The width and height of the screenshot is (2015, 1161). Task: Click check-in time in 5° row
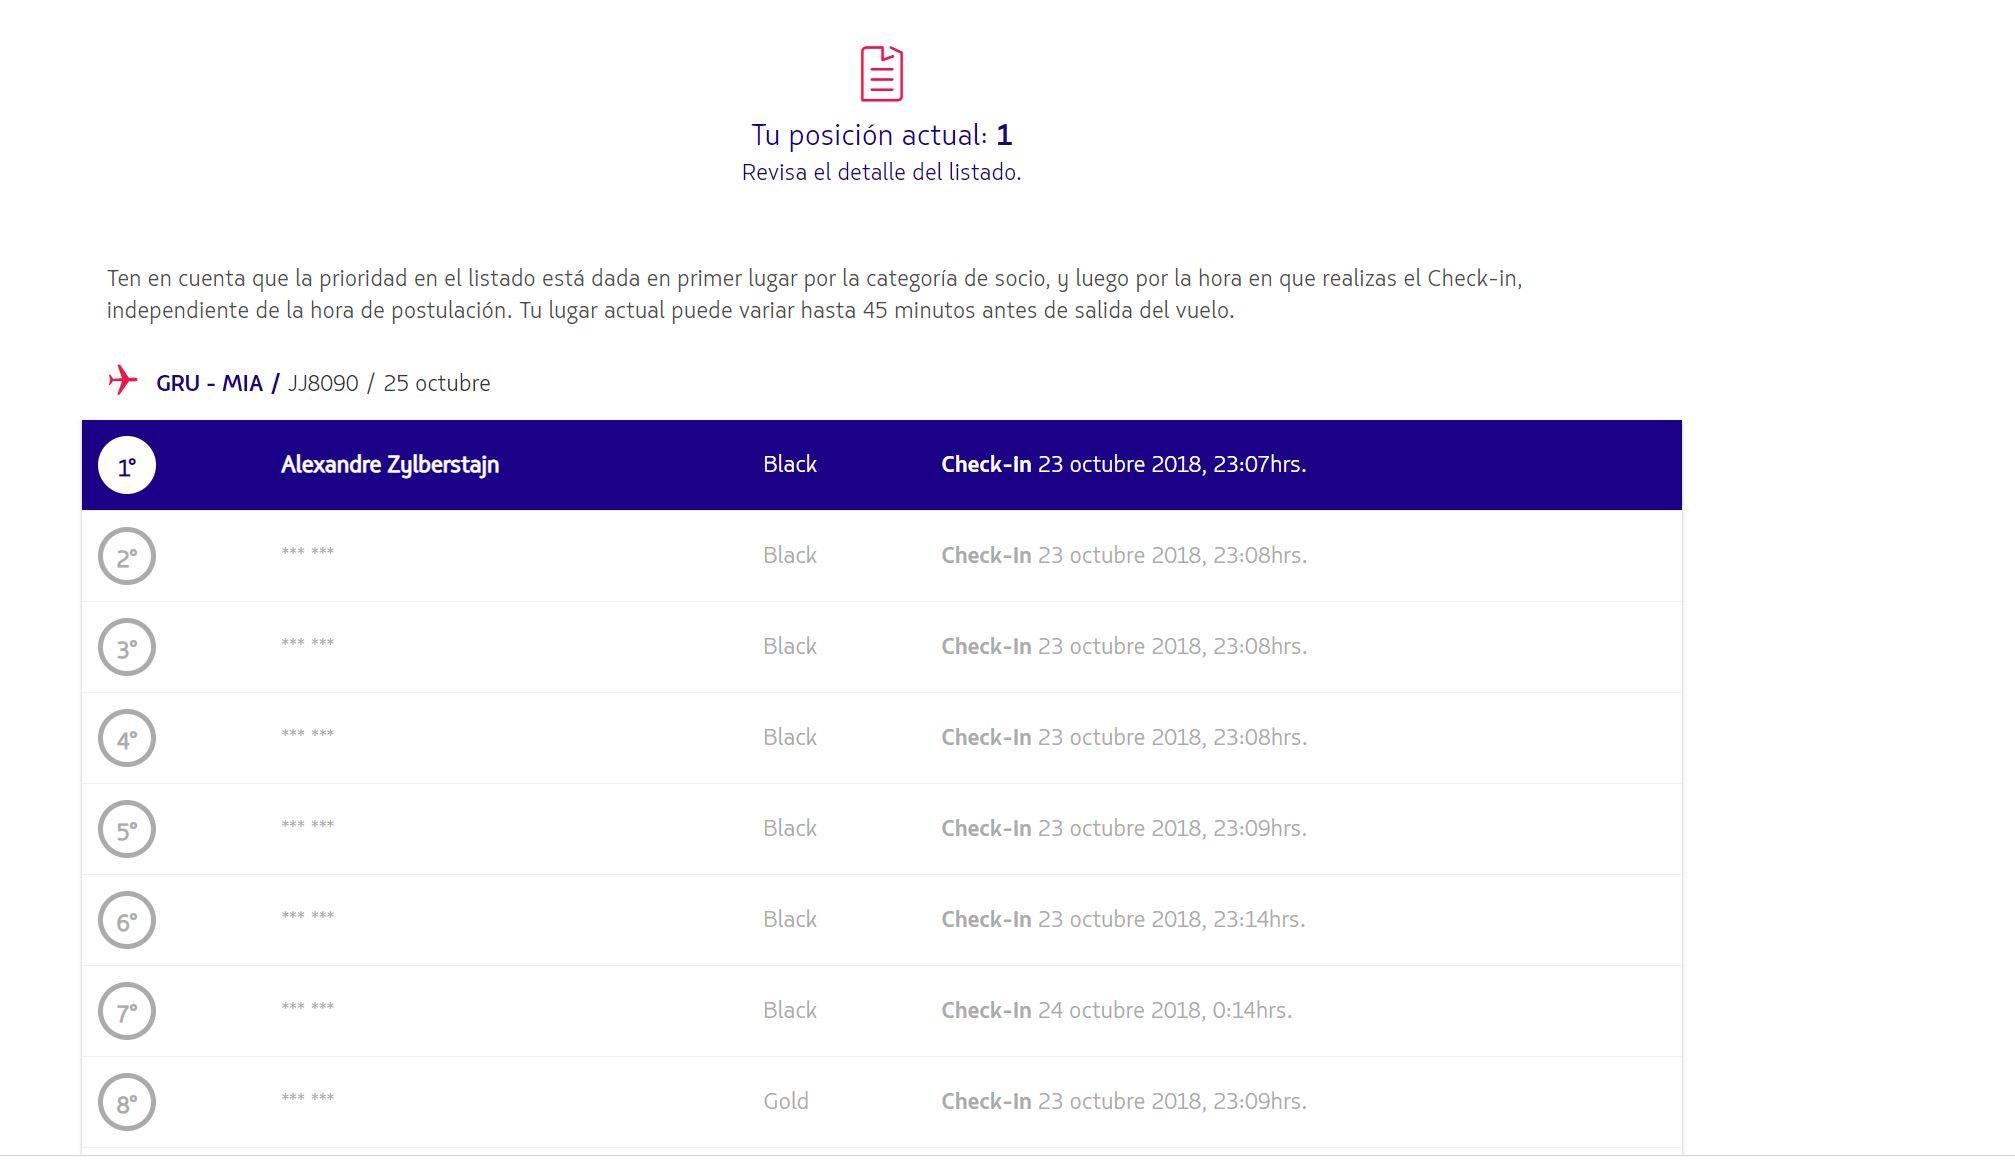pos(1124,828)
